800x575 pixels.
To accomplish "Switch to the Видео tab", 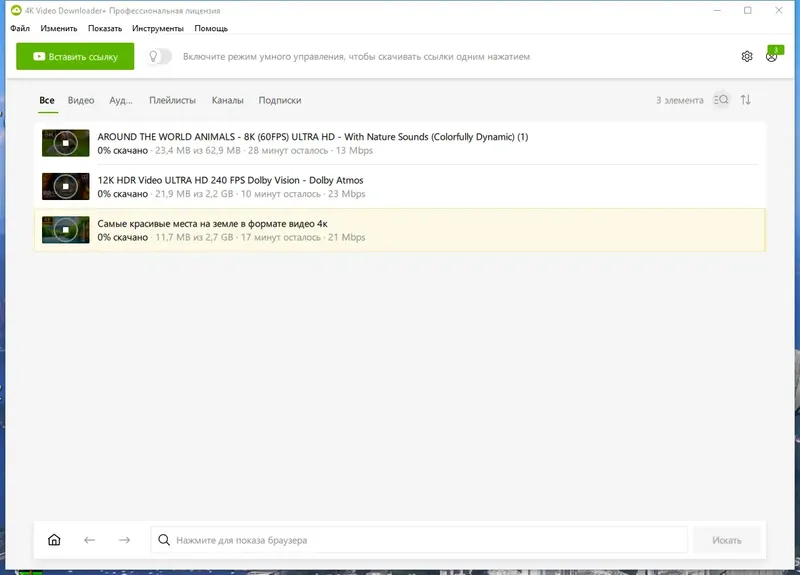I will 81,101.
